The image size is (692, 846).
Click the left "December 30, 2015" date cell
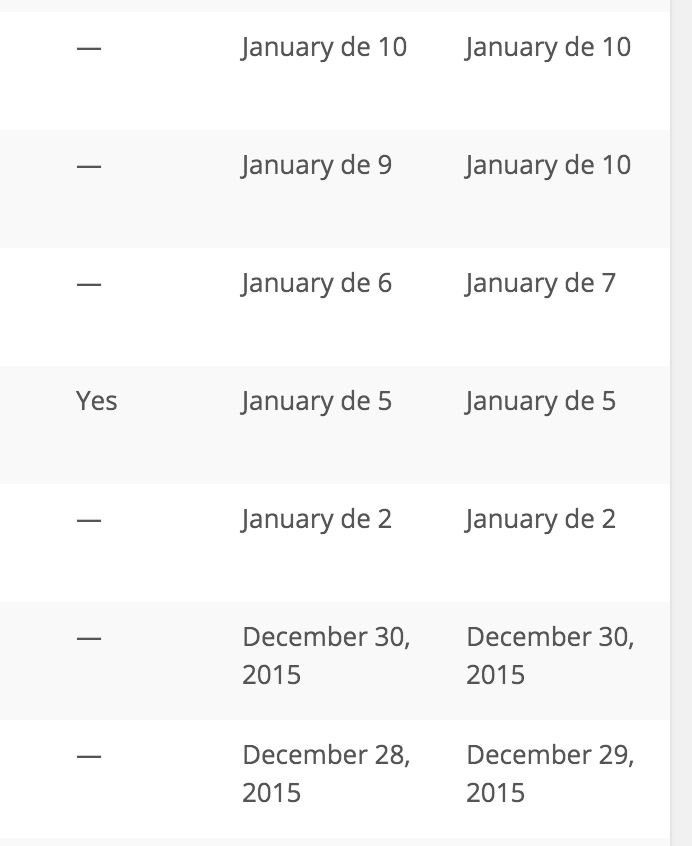click(x=326, y=656)
